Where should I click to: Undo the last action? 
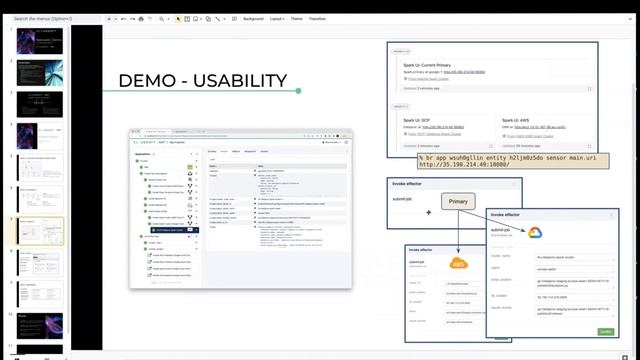pyautogui.click(x=124, y=19)
